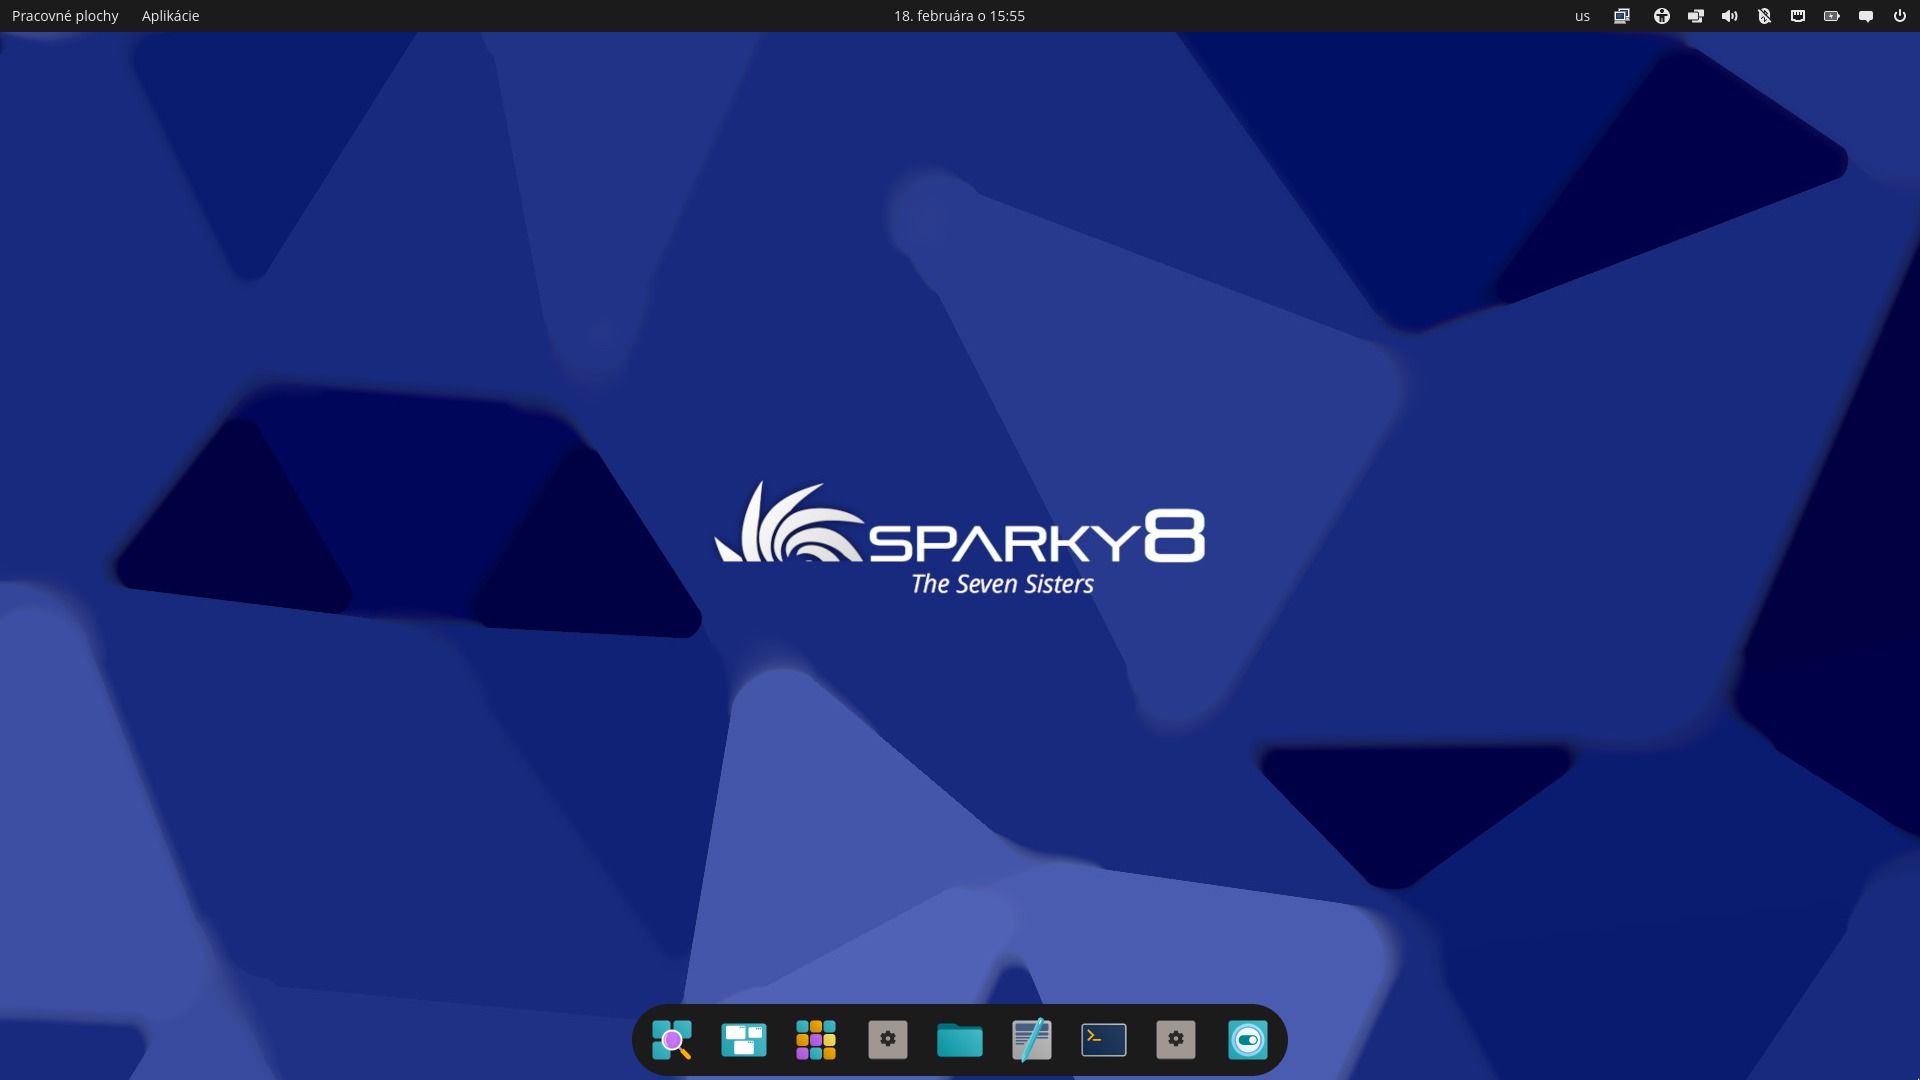Open the us keyboard layout dropdown
1920x1080 pixels.
[1582, 16]
